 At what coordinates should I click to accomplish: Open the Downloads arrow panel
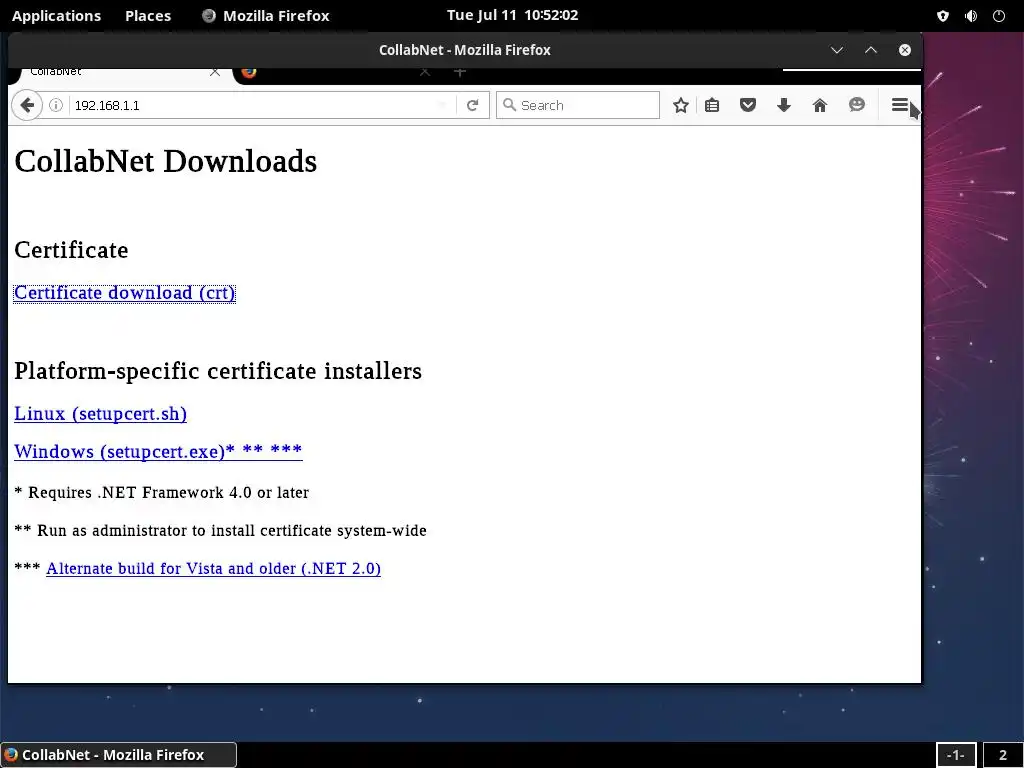(x=784, y=105)
